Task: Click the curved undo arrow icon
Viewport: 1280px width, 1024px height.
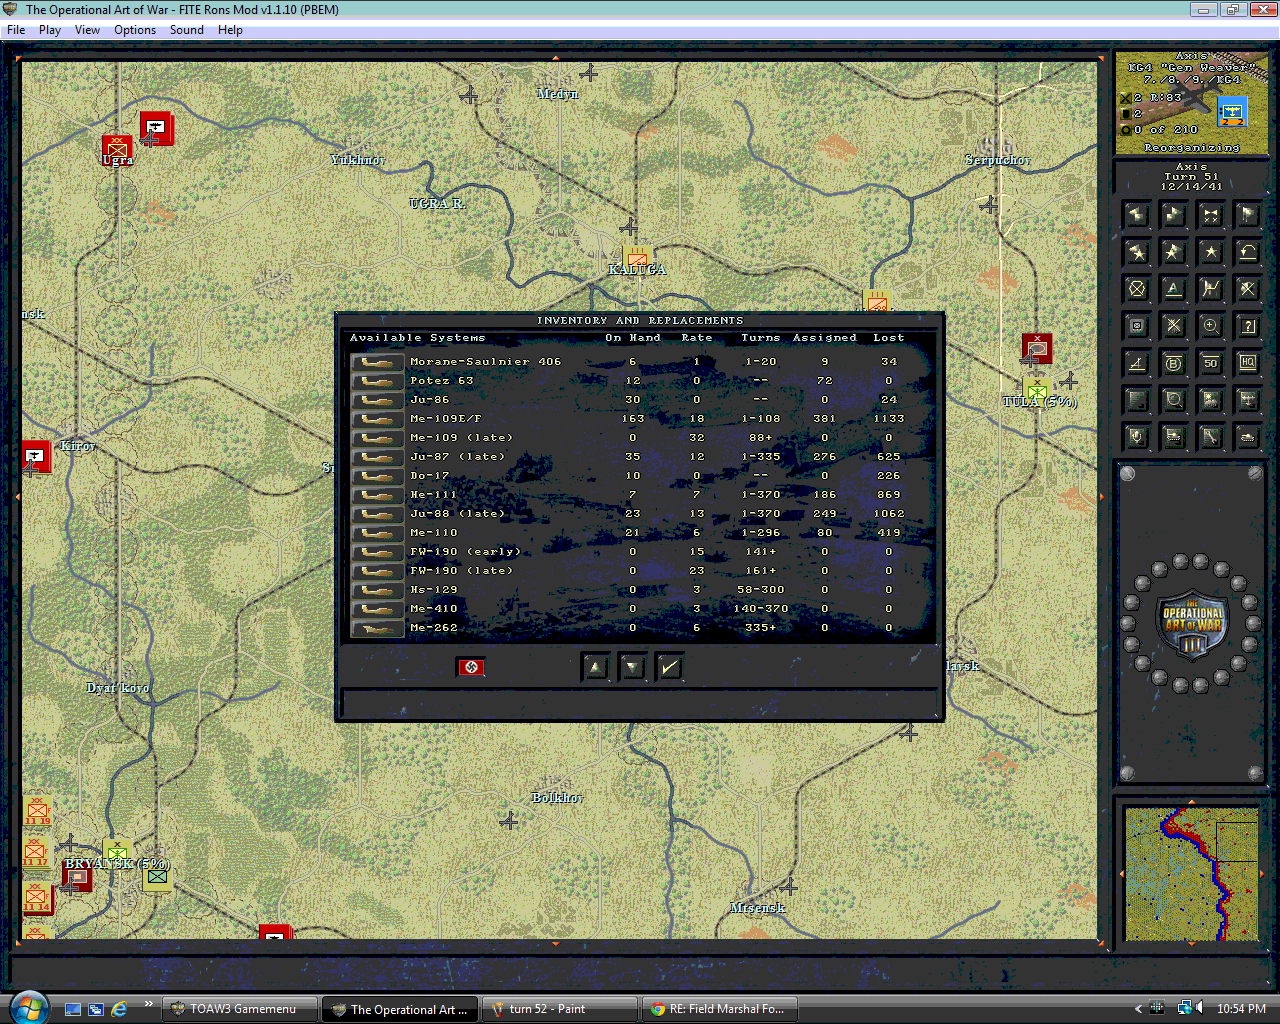Action: (1248, 252)
